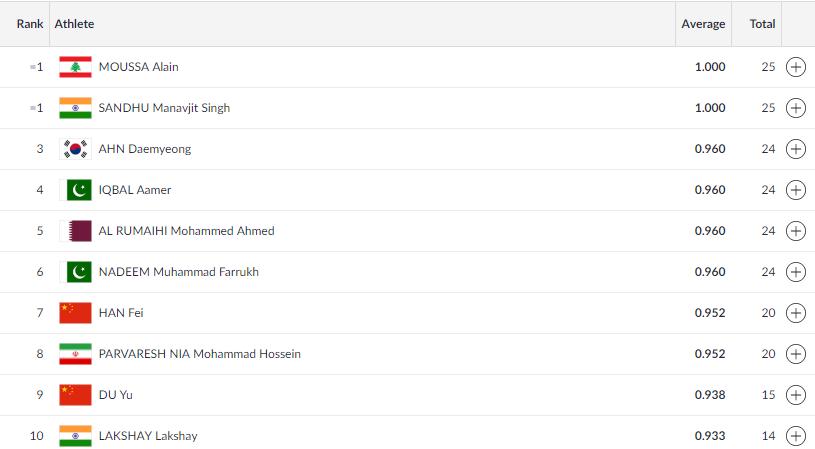Click plus icon beside IQBAL Aamer
Viewport: 815px width, 449px height.
click(x=795, y=190)
